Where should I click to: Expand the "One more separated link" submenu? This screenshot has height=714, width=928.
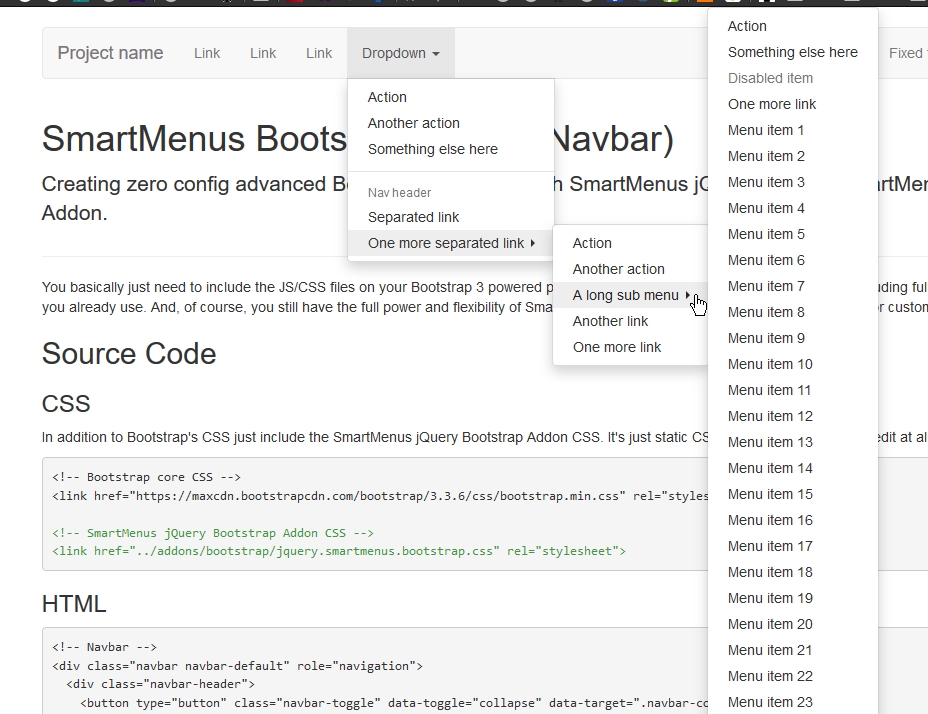(450, 243)
